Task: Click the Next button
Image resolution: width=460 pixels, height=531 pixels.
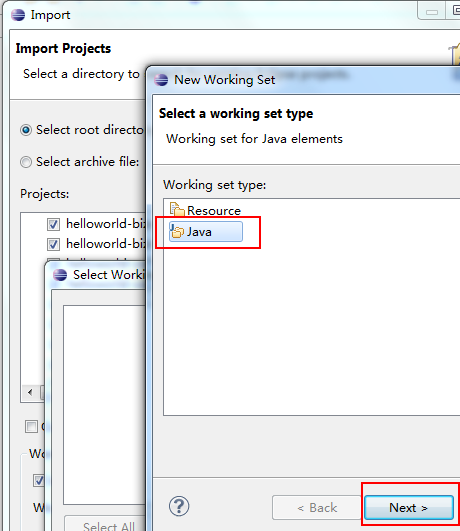Action: tap(409, 507)
